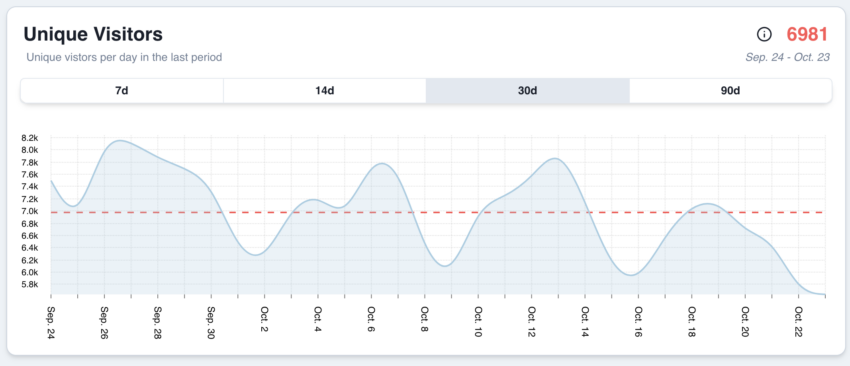Click the 5.8k y-axis label
Image resolution: width=850 pixels, height=366 pixels.
[29, 285]
